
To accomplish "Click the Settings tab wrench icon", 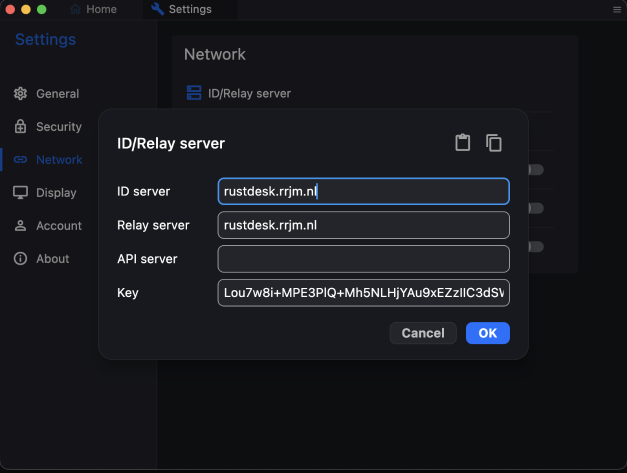I will point(158,9).
